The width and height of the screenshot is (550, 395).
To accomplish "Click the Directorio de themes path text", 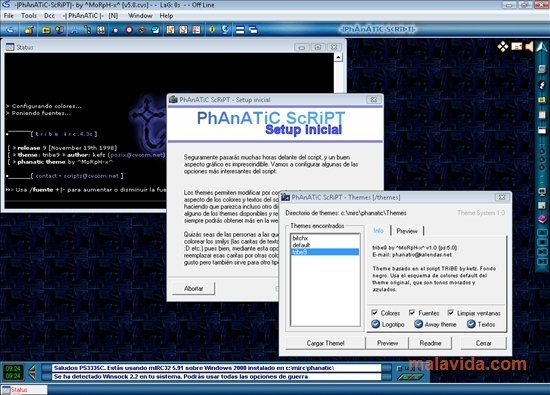I will click(346, 213).
